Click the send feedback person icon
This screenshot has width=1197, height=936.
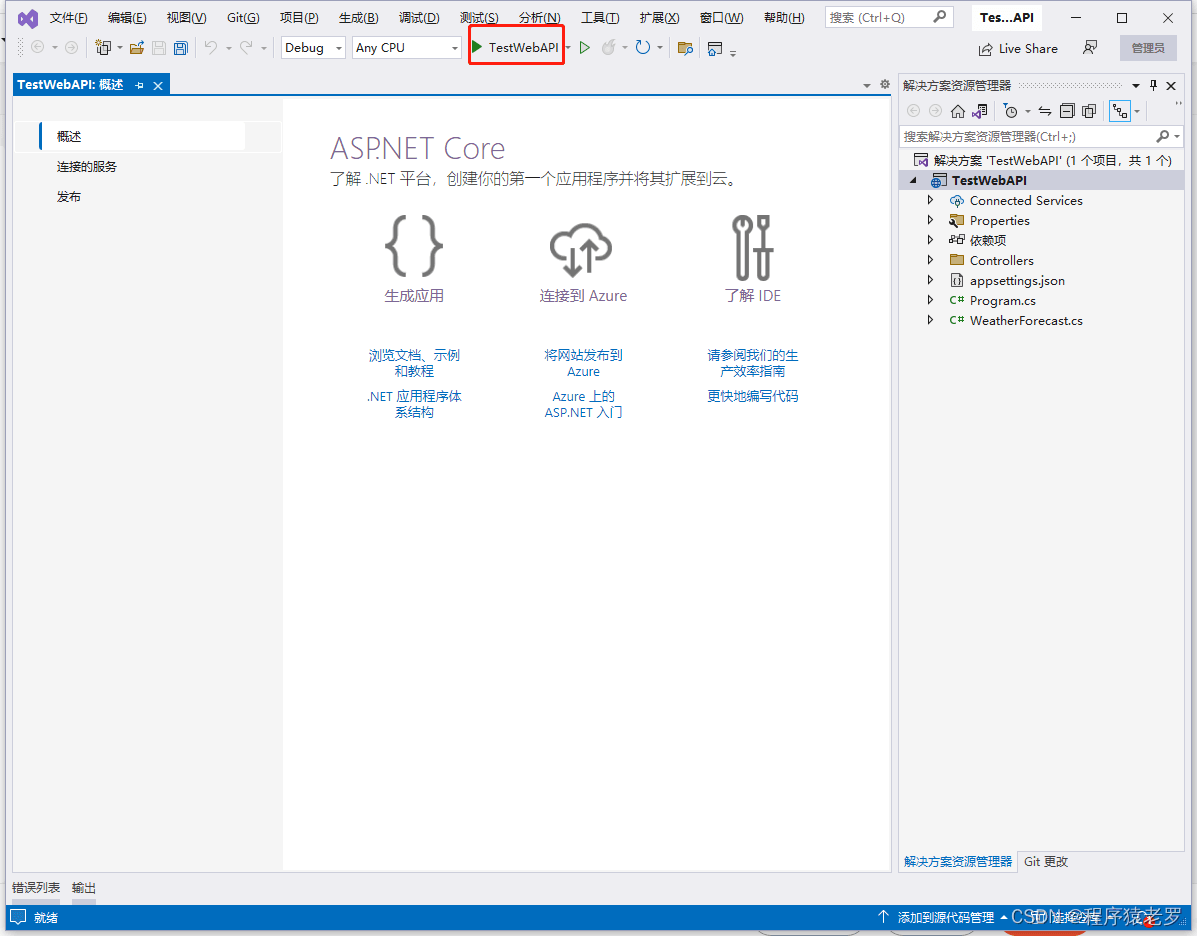point(1090,48)
